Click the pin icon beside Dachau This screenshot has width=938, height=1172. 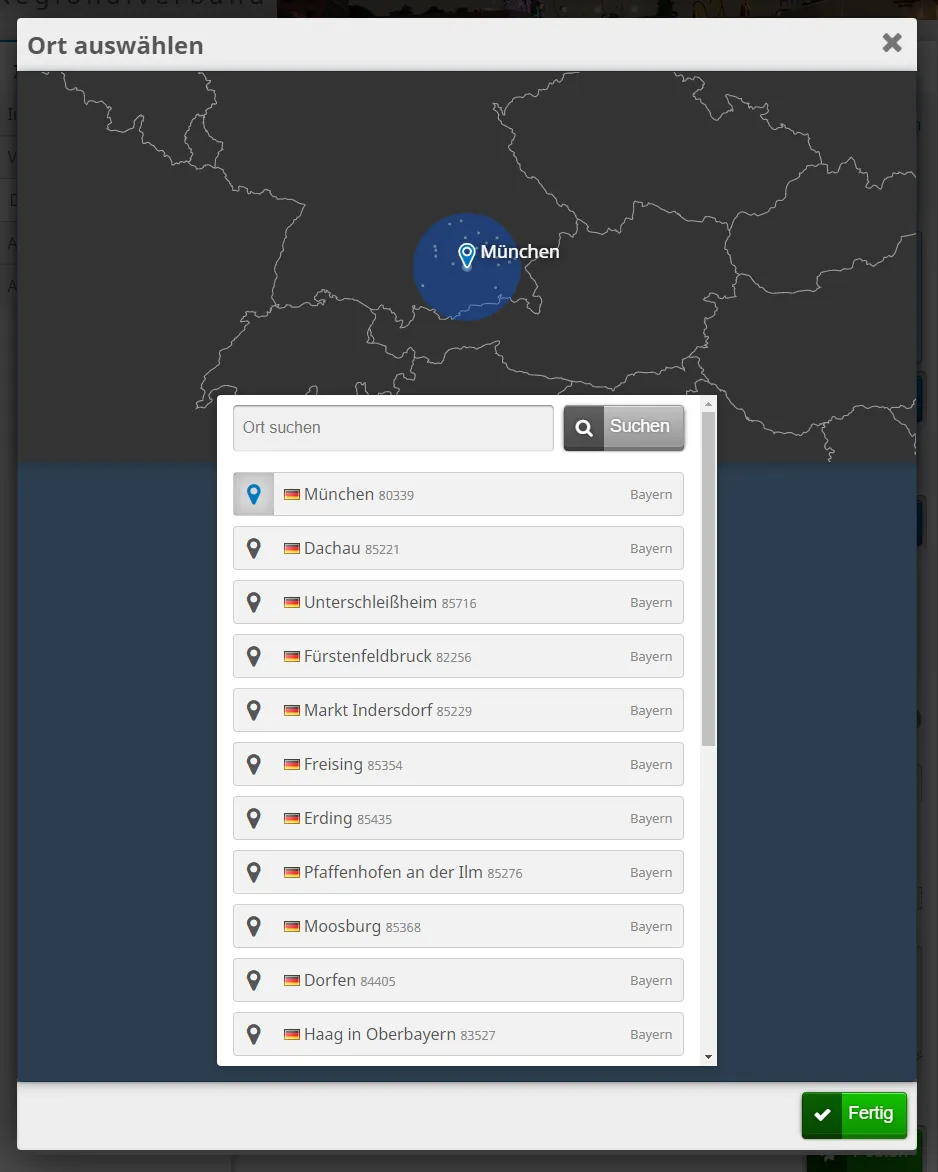coord(254,548)
